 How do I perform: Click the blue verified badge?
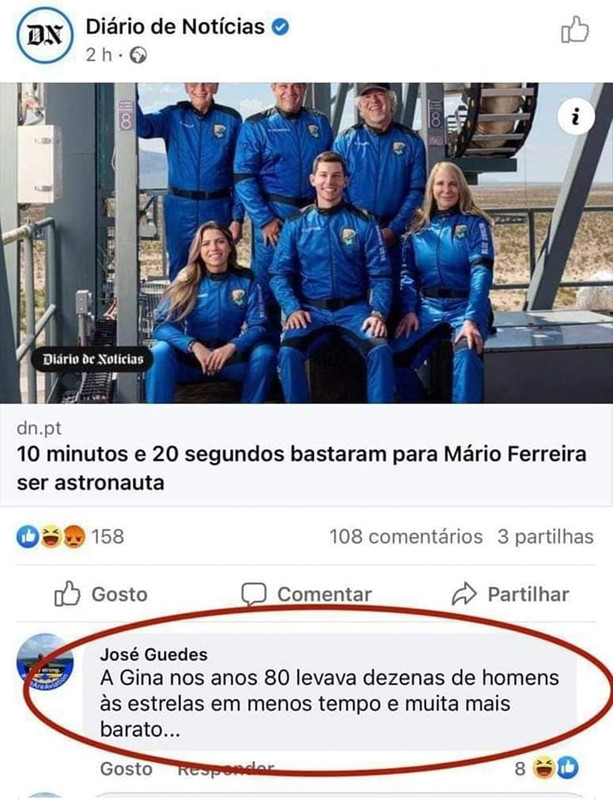tap(280, 27)
